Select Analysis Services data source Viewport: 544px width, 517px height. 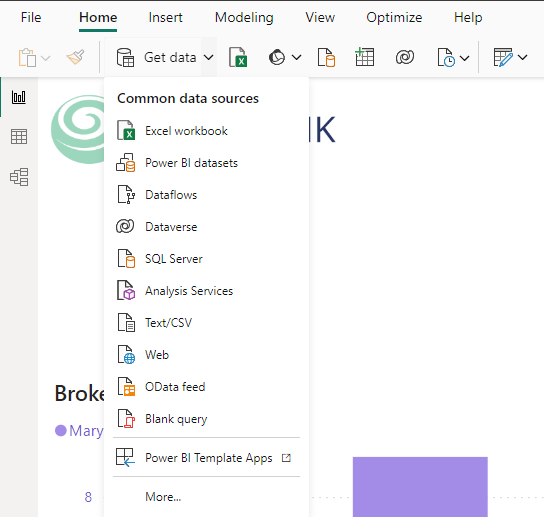click(x=206, y=291)
